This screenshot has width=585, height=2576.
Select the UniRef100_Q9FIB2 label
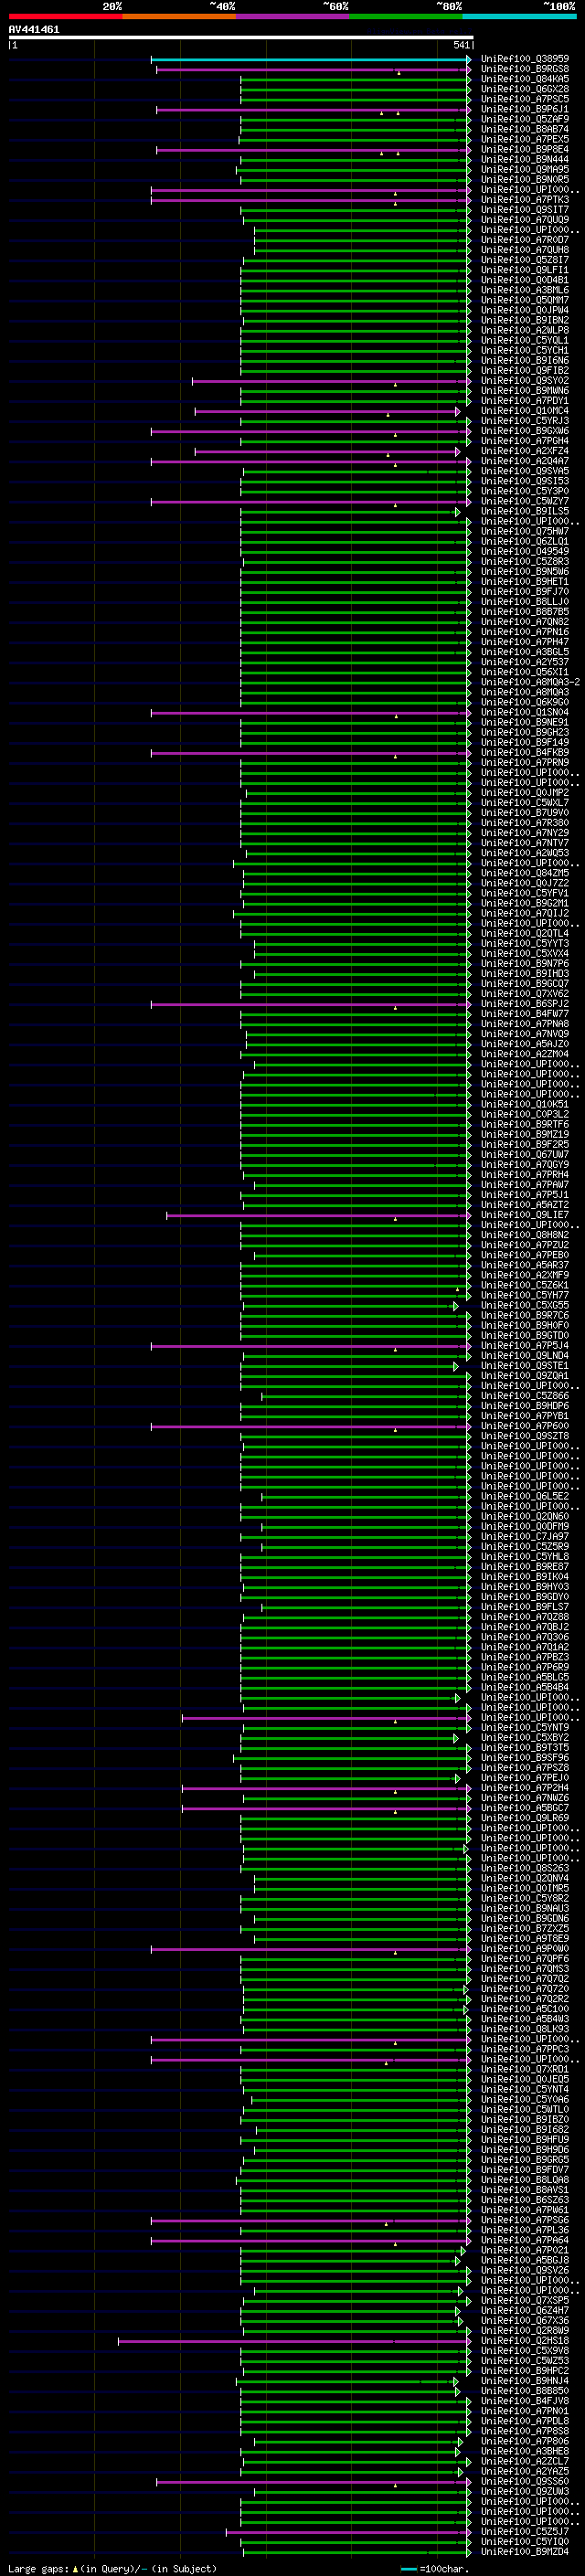click(525, 370)
